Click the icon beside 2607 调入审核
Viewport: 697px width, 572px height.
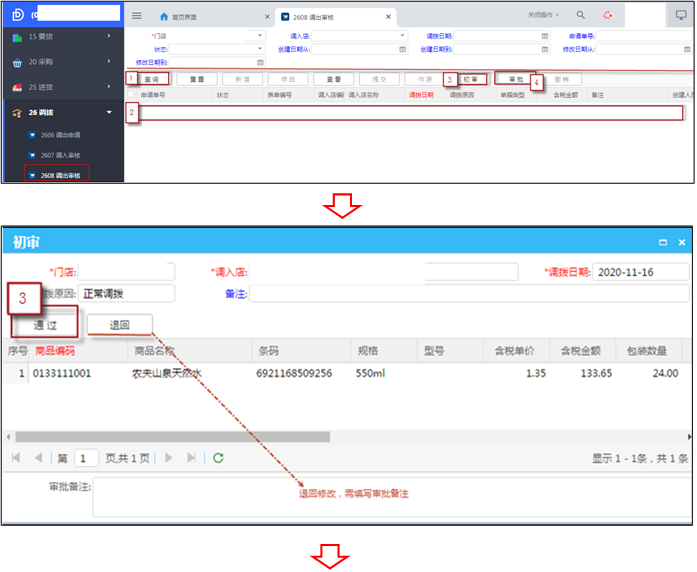point(32,155)
